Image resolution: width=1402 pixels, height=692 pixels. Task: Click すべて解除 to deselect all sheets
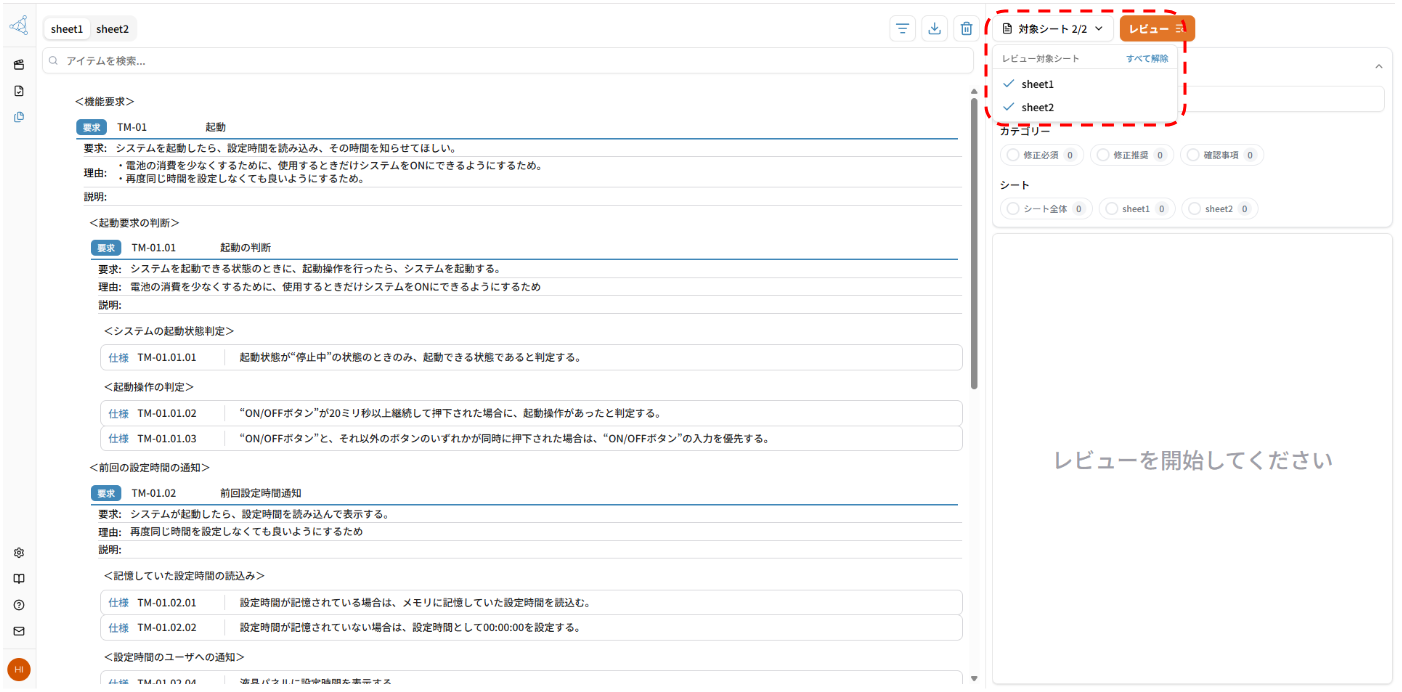[x=1147, y=58]
